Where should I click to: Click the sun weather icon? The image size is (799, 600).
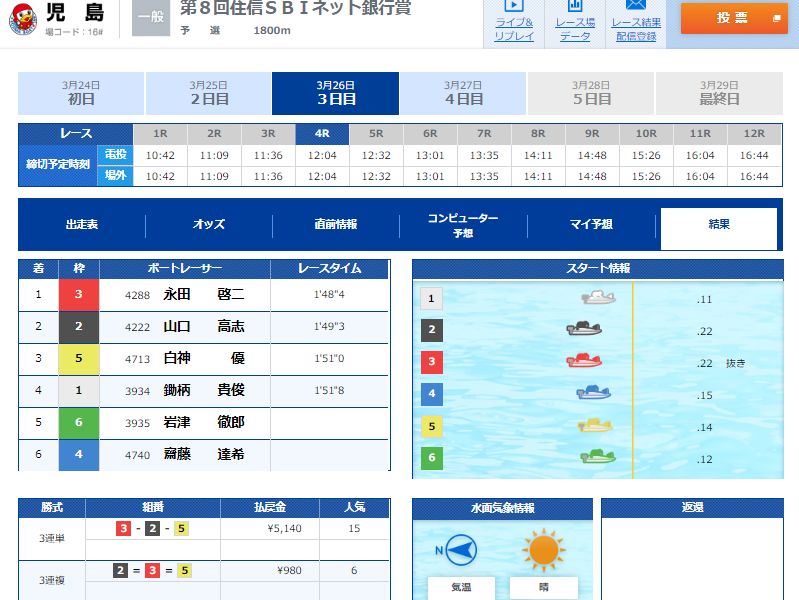tap(543, 549)
